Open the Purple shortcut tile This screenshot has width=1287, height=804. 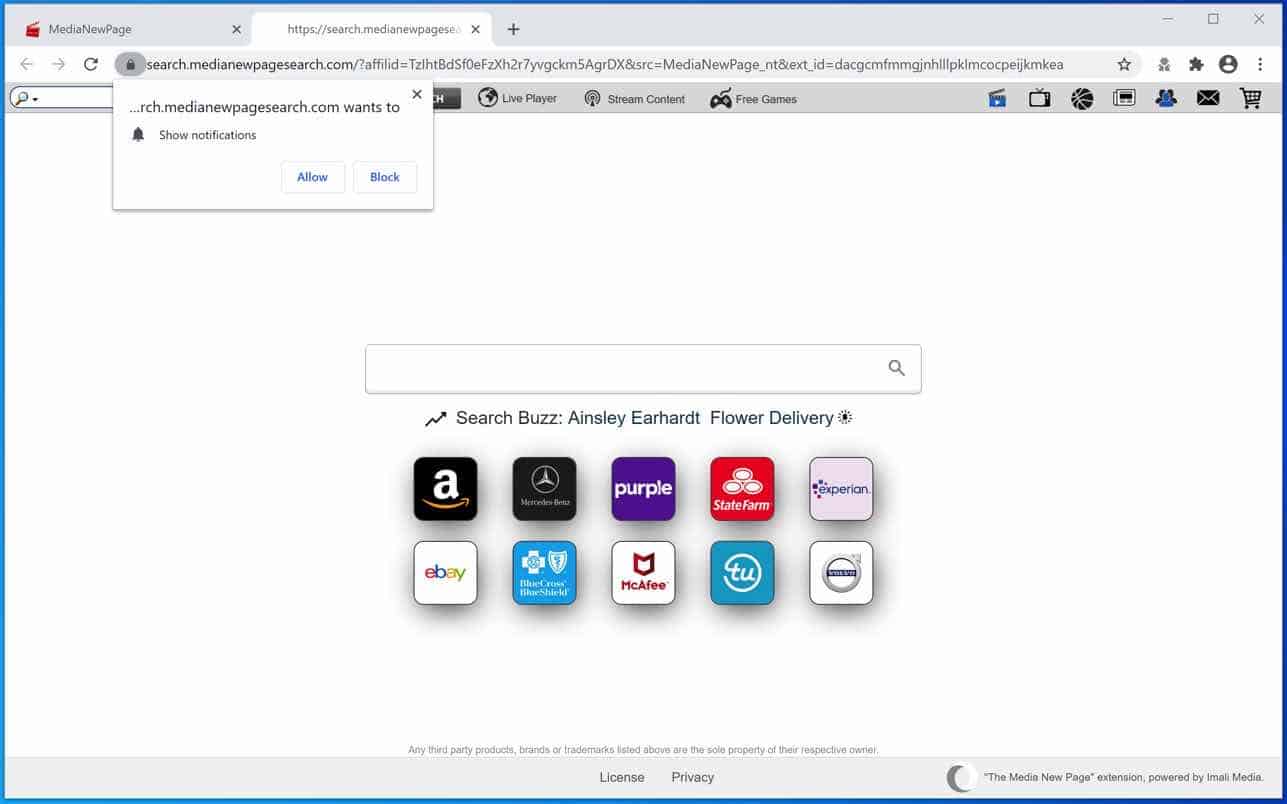pos(643,489)
